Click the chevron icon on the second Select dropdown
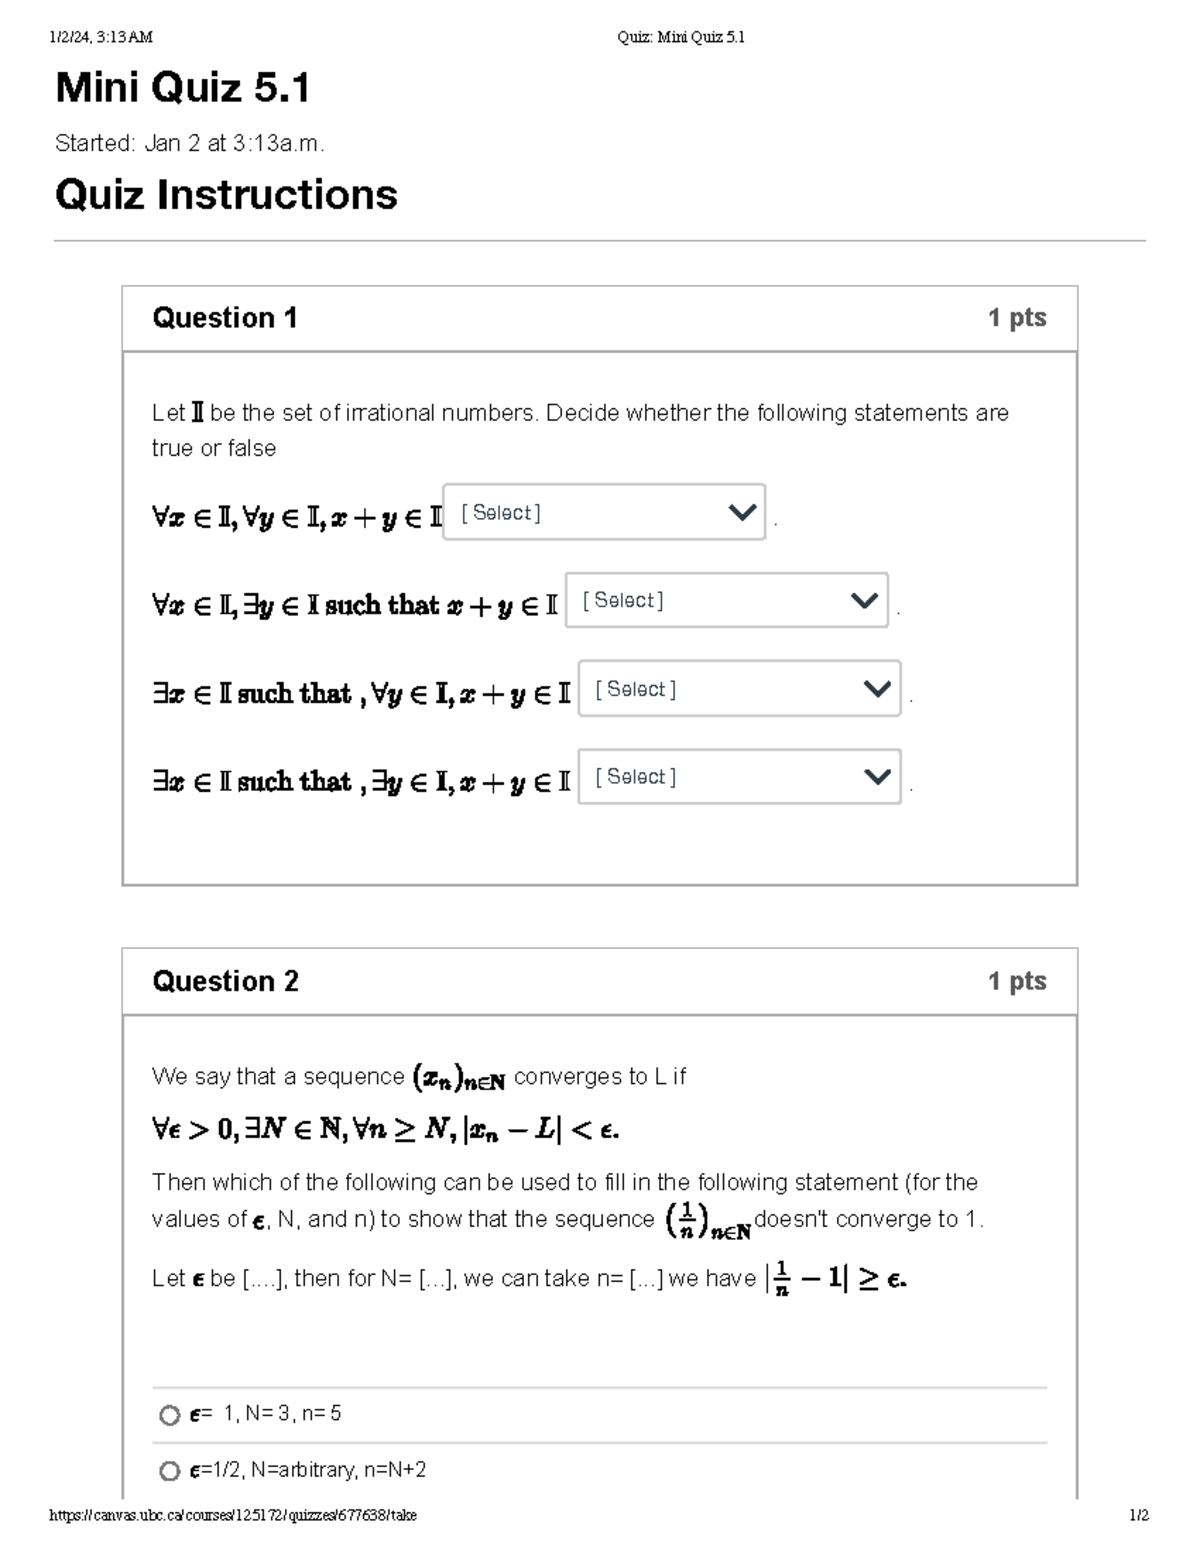 pos(864,600)
